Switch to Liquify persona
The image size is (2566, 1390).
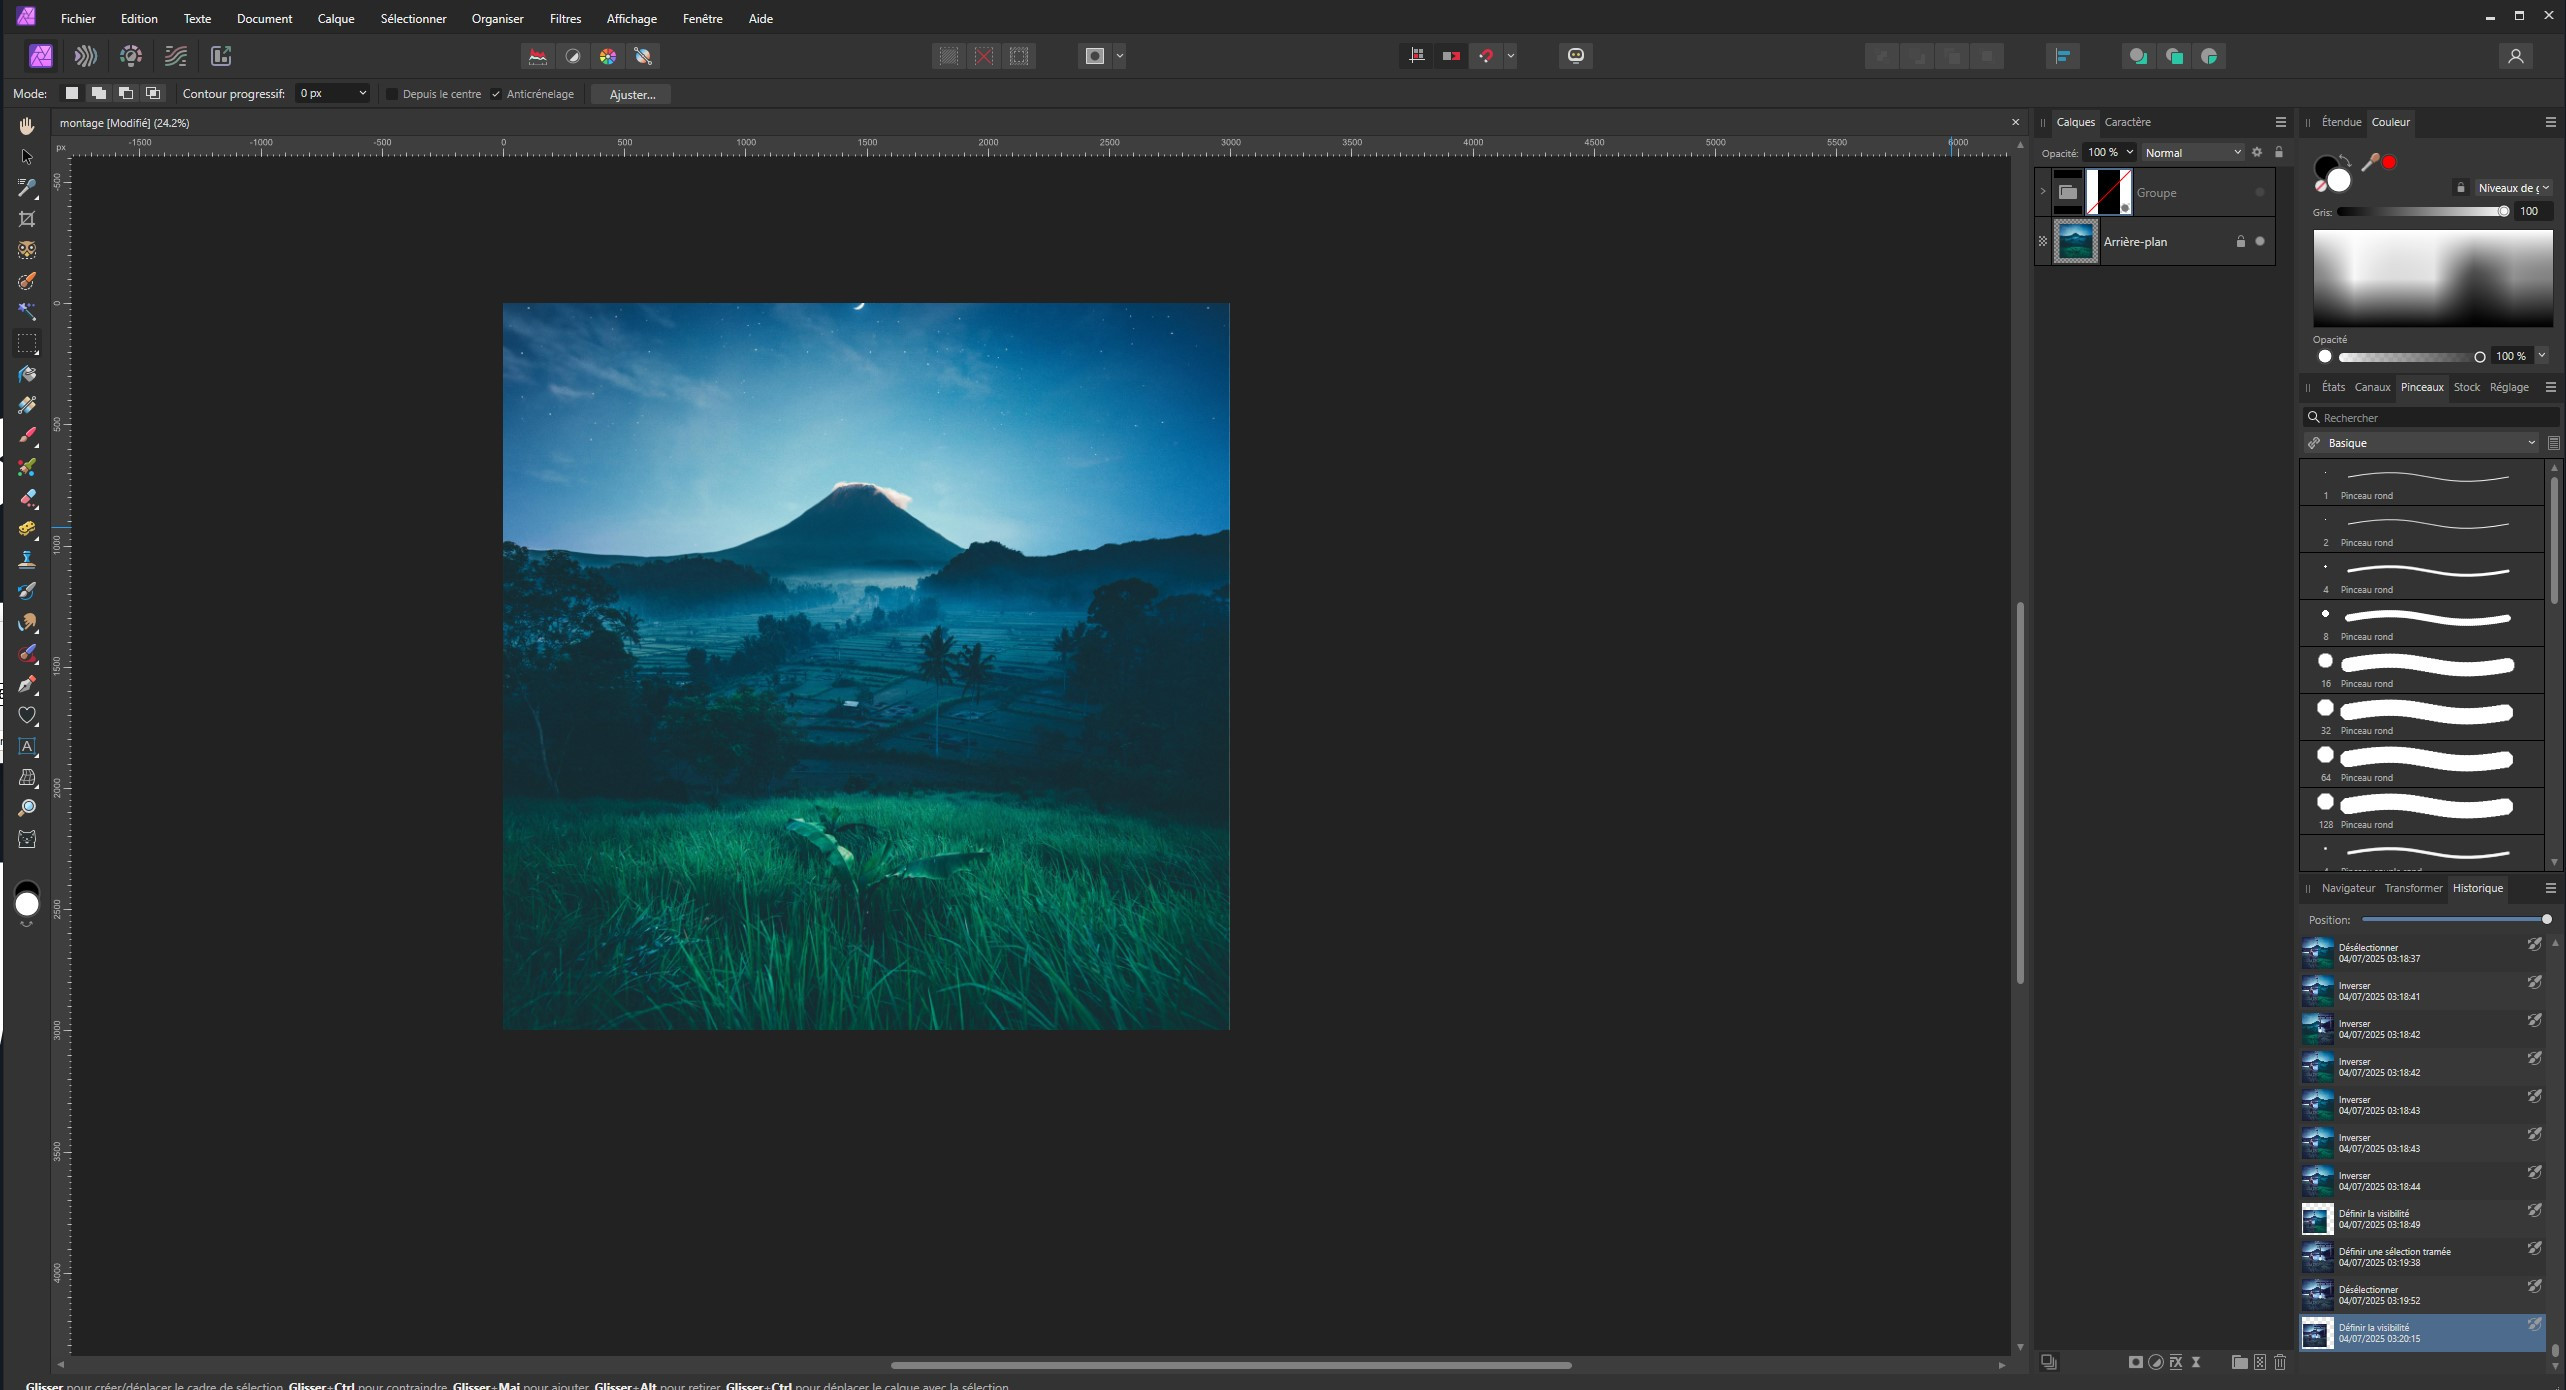point(86,56)
